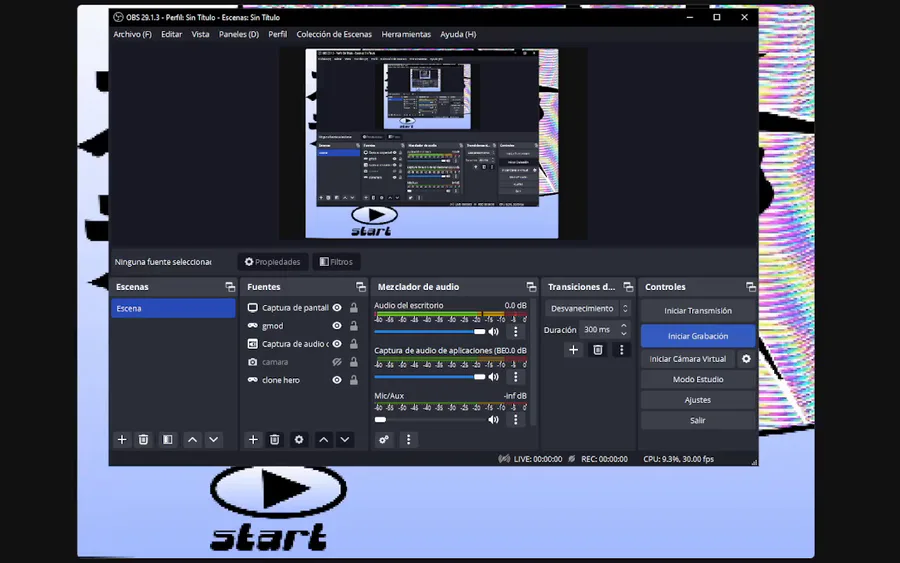Mute Captura de audio de aplicaciones speaker

click(494, 377)
